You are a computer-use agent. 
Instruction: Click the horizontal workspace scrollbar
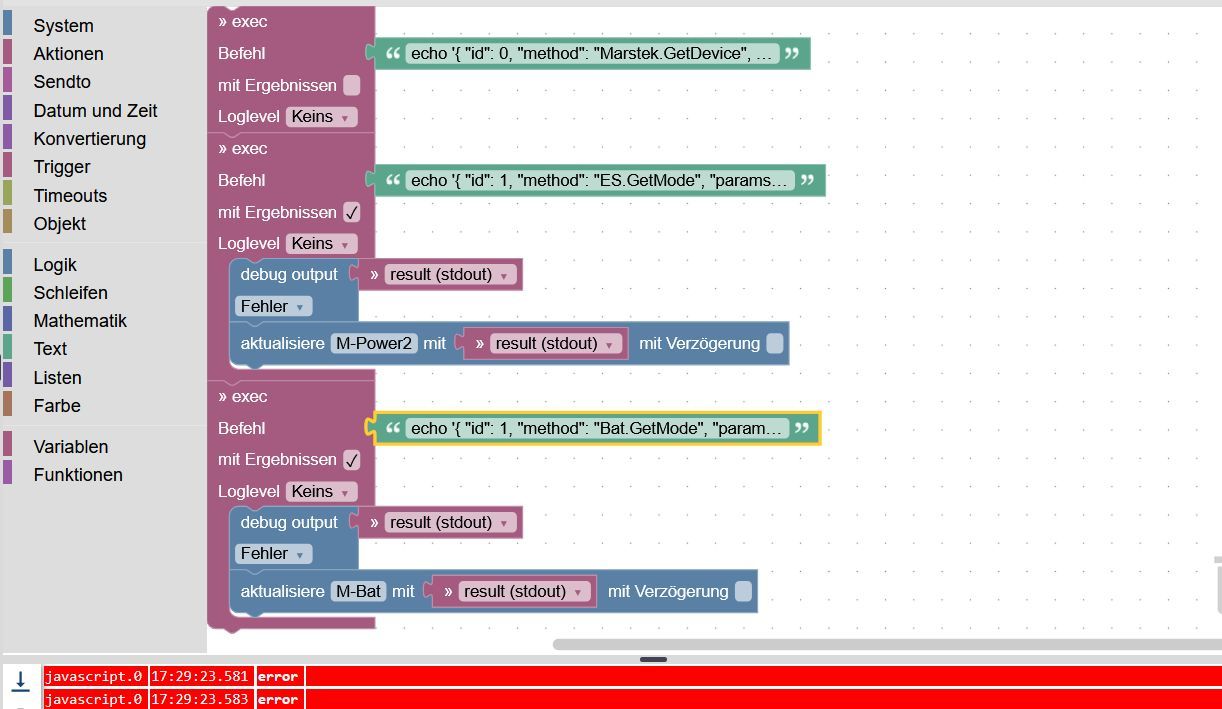(x=886, y=644)
